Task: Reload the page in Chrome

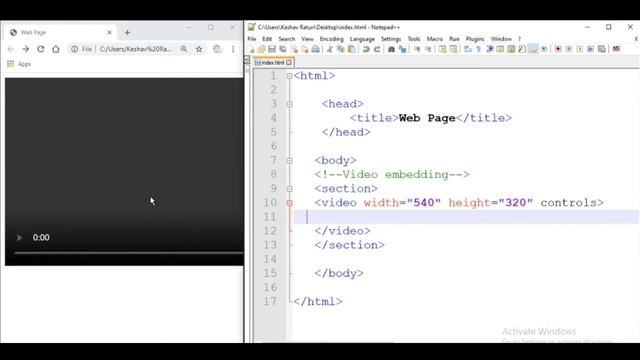Action: pos(40,49)
